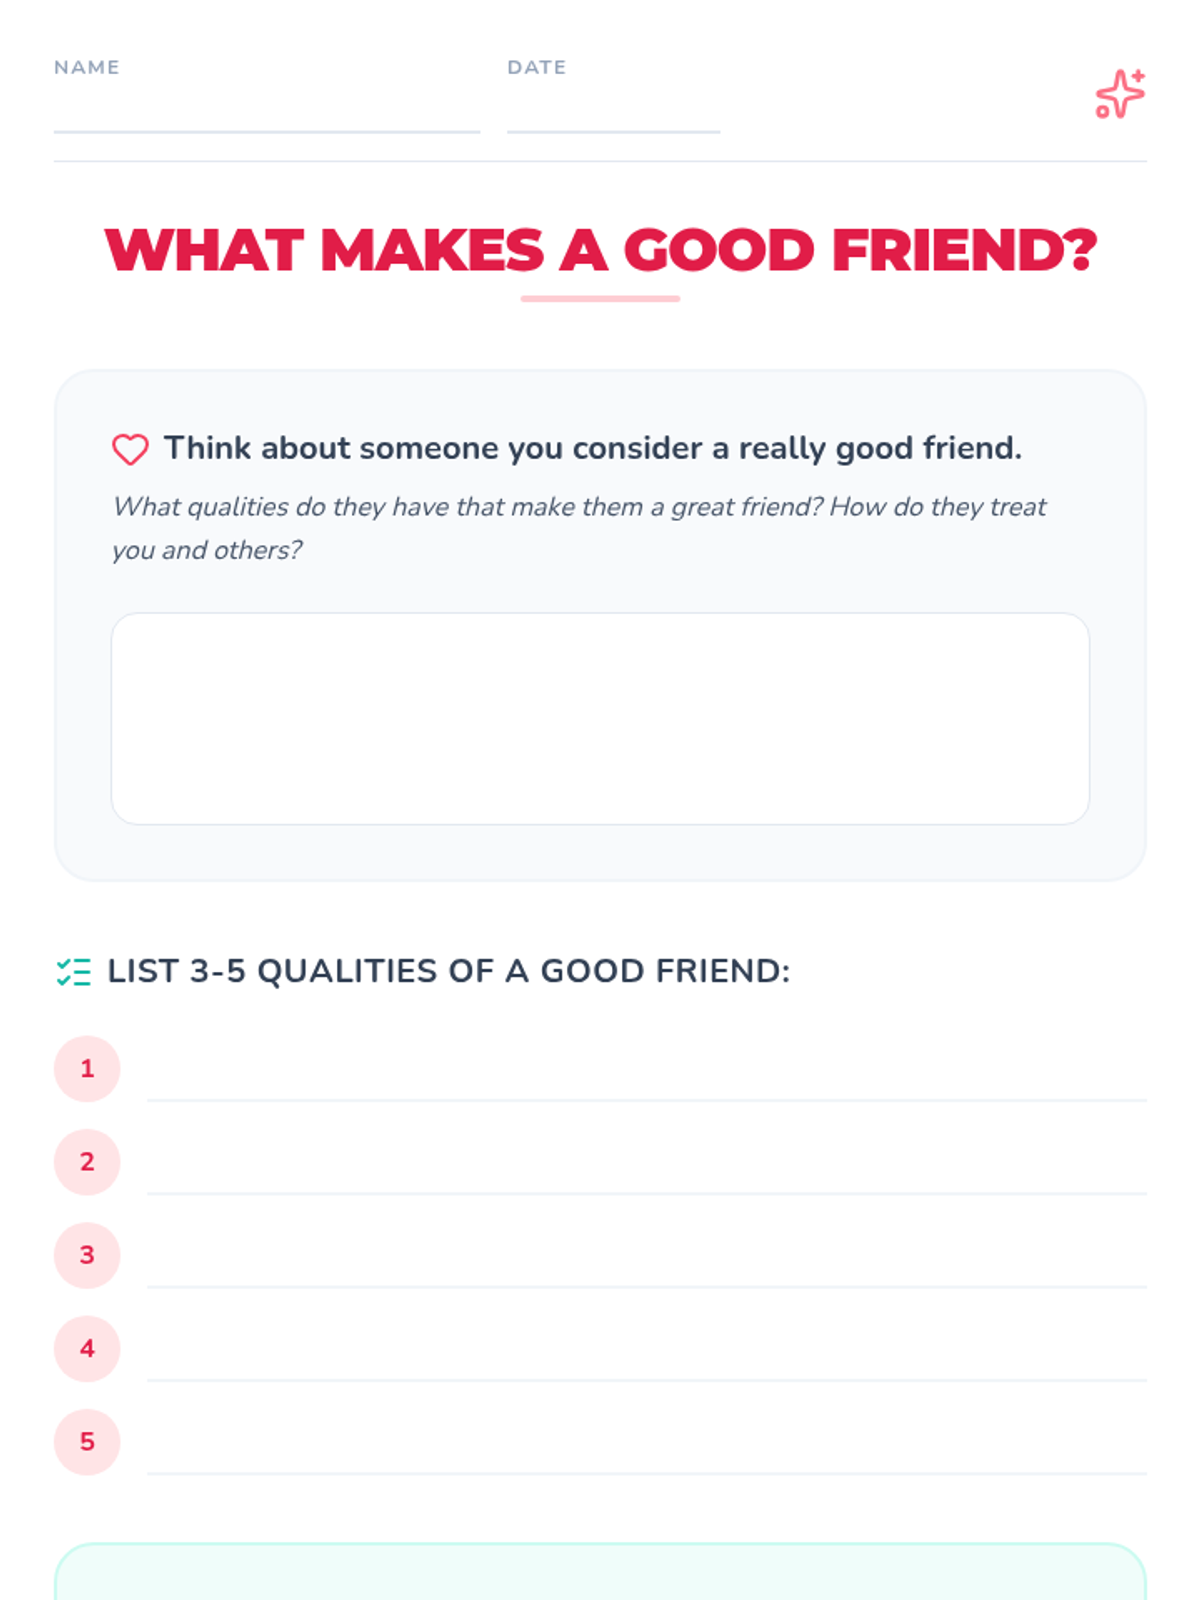Screen dimensions: 1200x1600
Task: Select the number 5 circle badge
Action: tap(87, 1442)
